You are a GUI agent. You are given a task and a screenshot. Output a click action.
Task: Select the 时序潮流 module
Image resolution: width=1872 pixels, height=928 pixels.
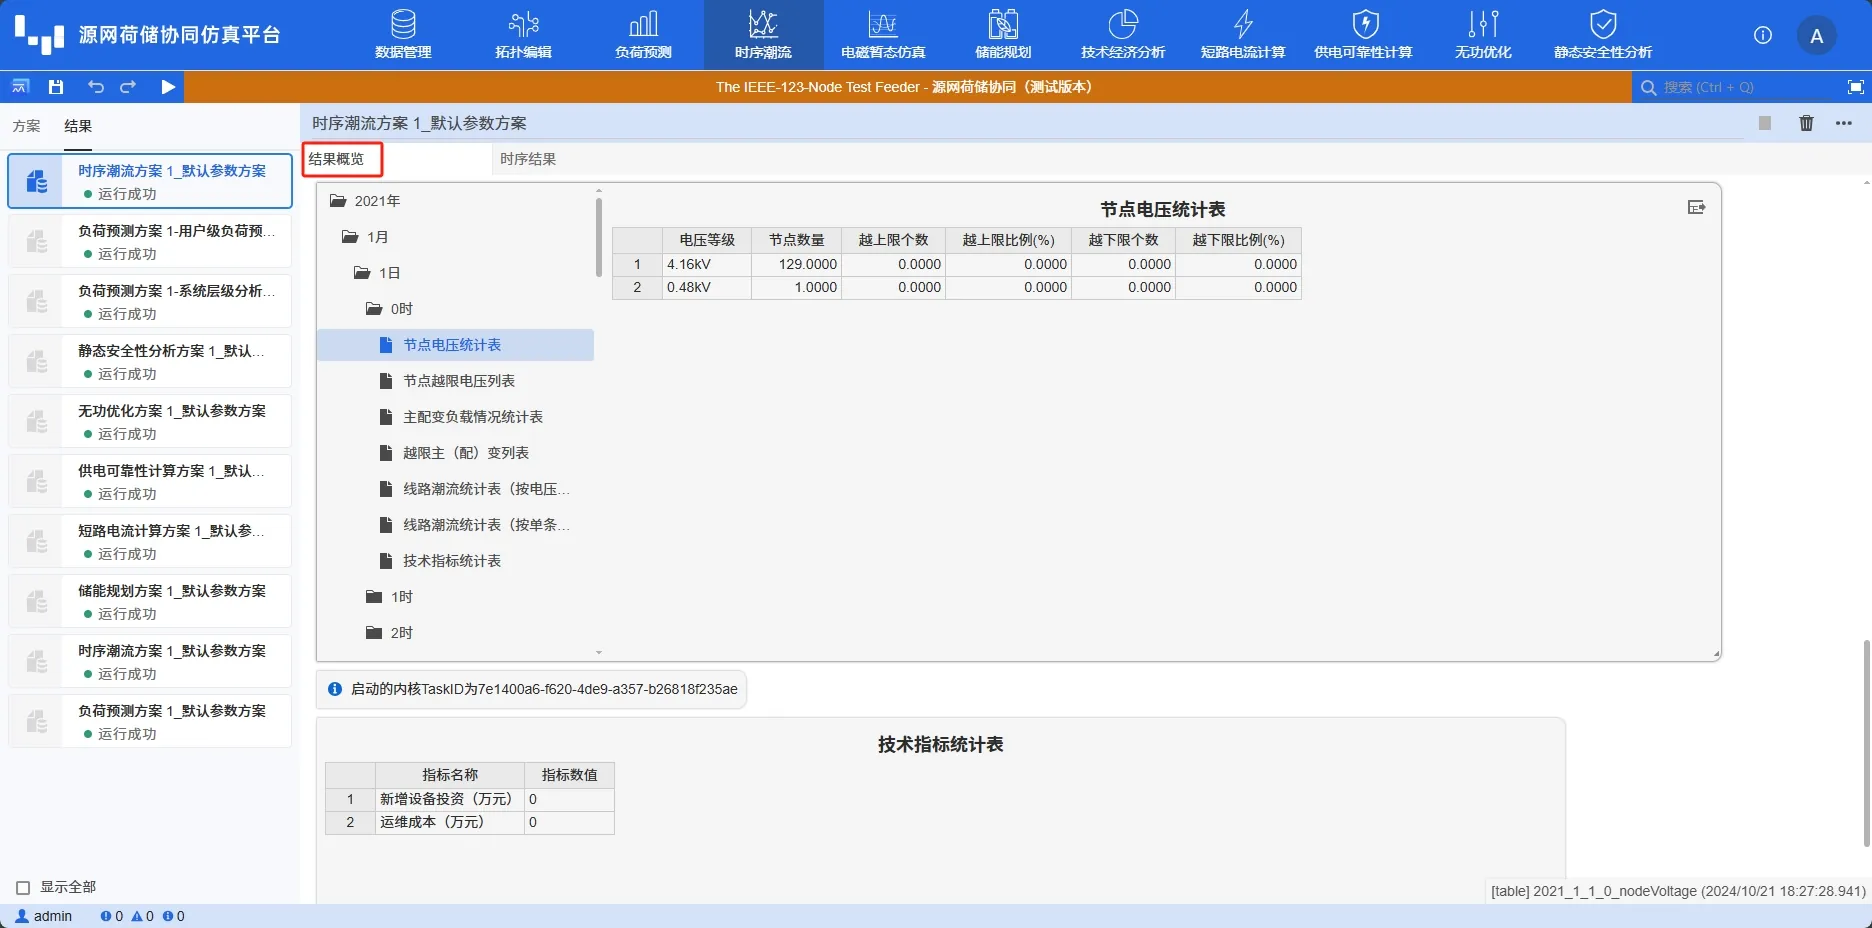click(763, 34)
